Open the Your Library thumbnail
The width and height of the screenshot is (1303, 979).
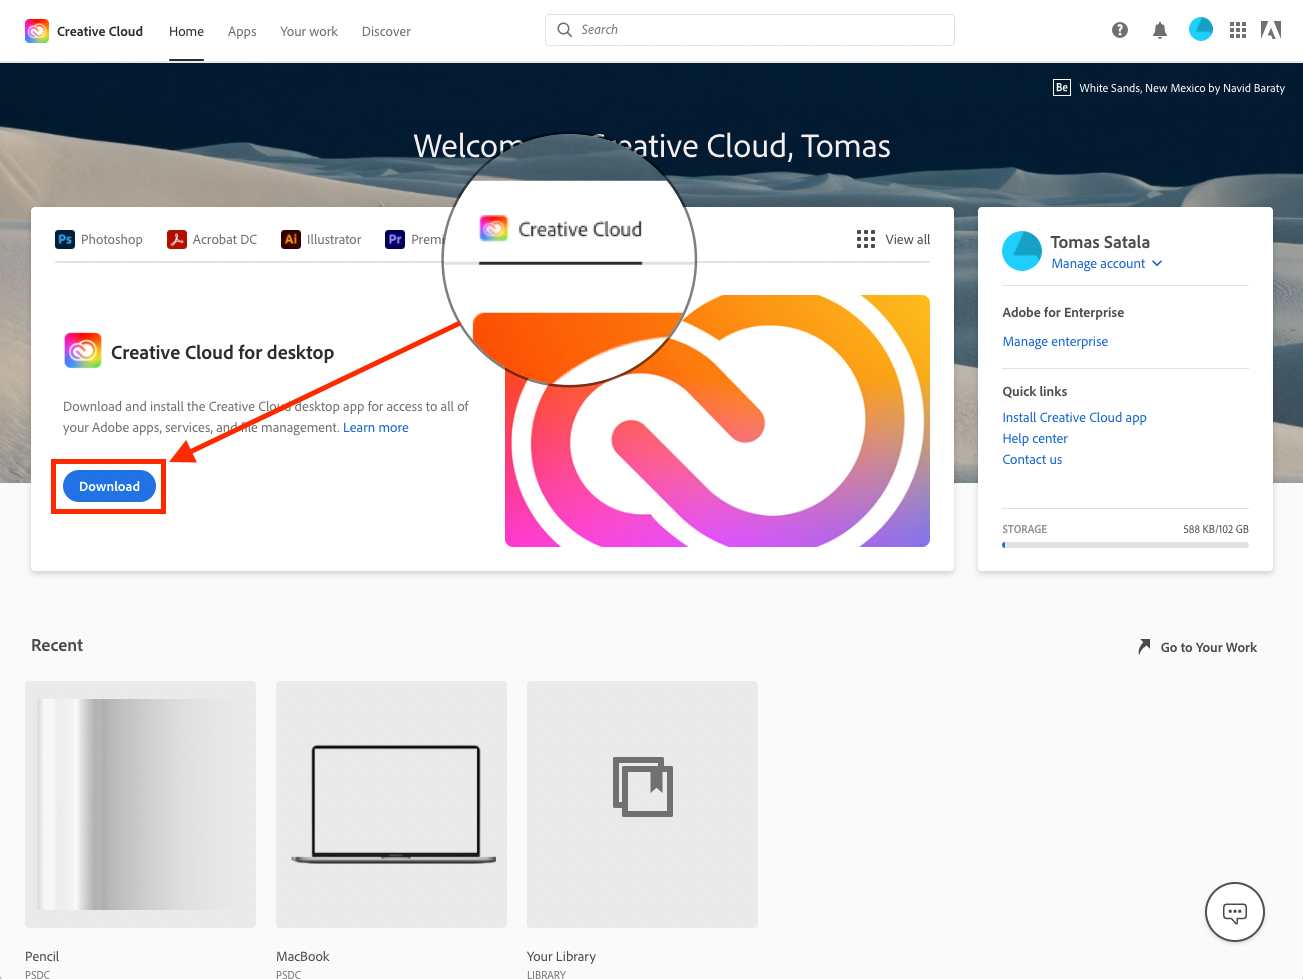(642, 804)
